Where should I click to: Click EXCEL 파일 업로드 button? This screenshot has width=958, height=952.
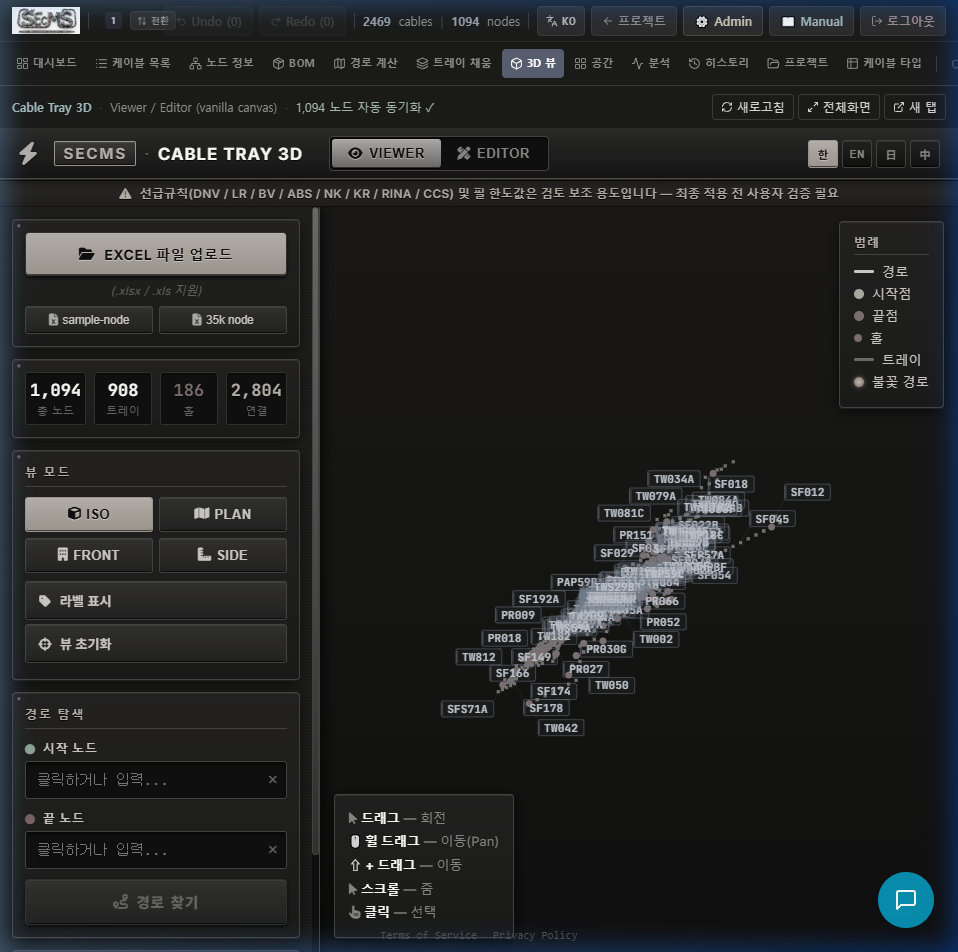[x=156, y=254]
